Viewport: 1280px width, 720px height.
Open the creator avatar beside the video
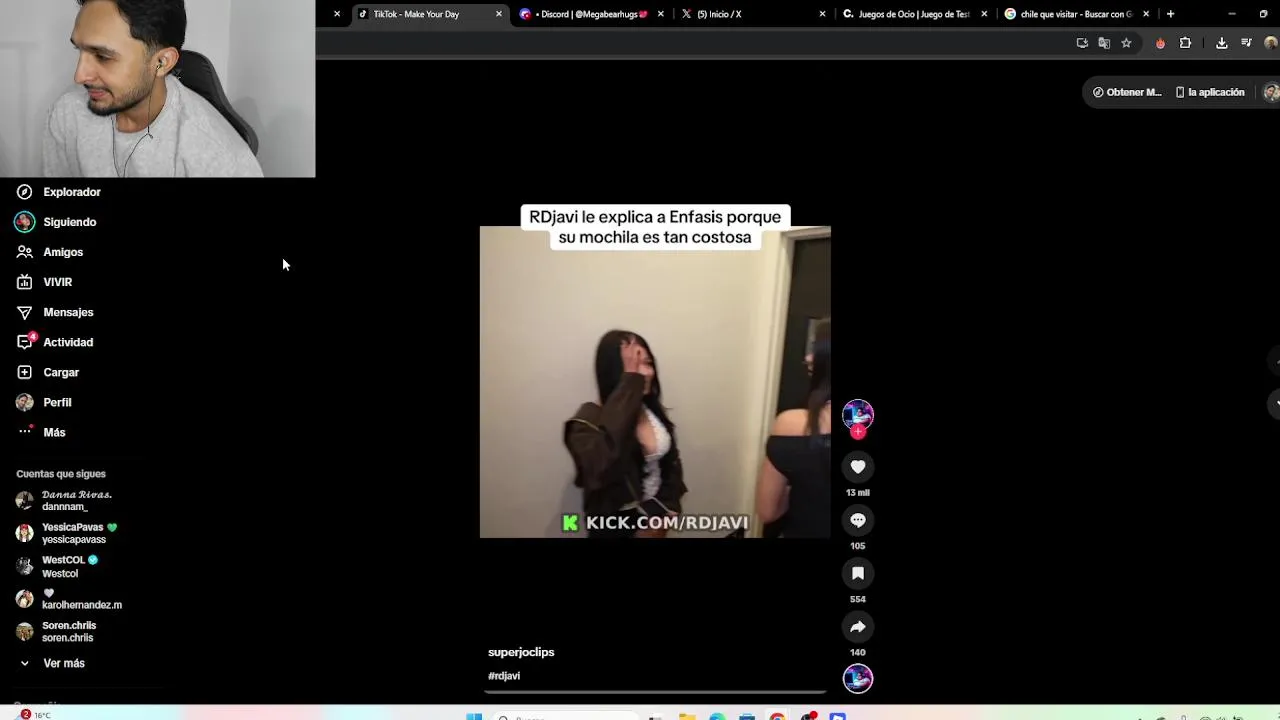coord(858,414)
